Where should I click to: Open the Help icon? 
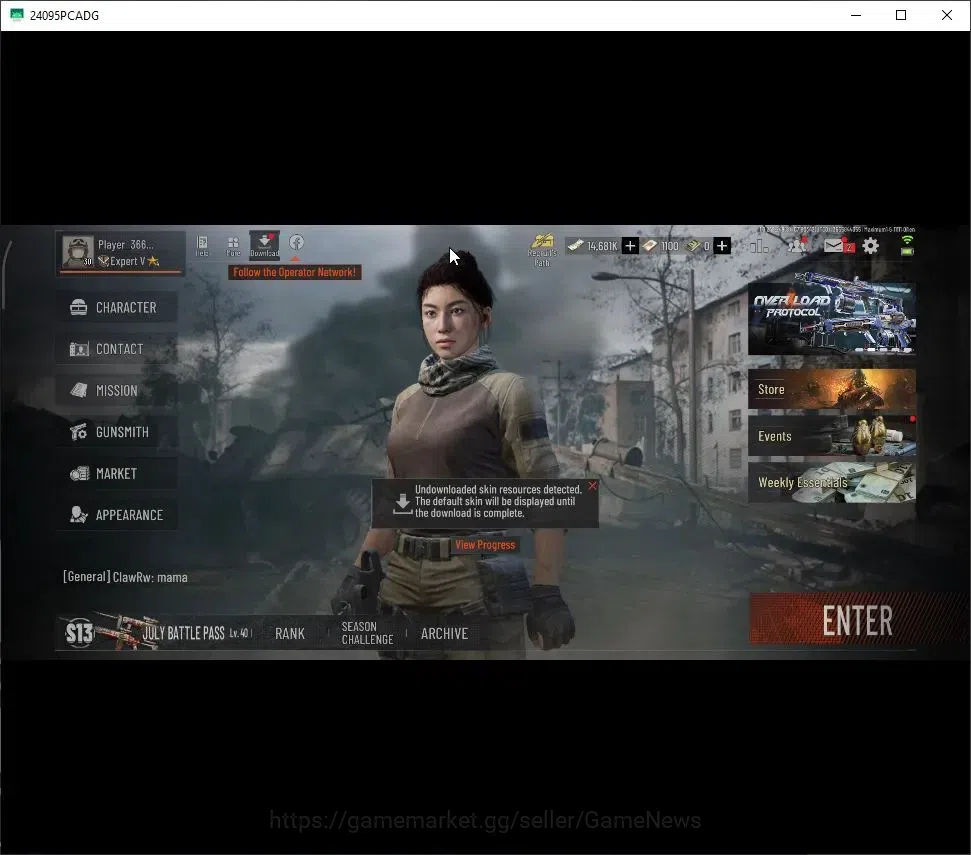coord(202,245)
